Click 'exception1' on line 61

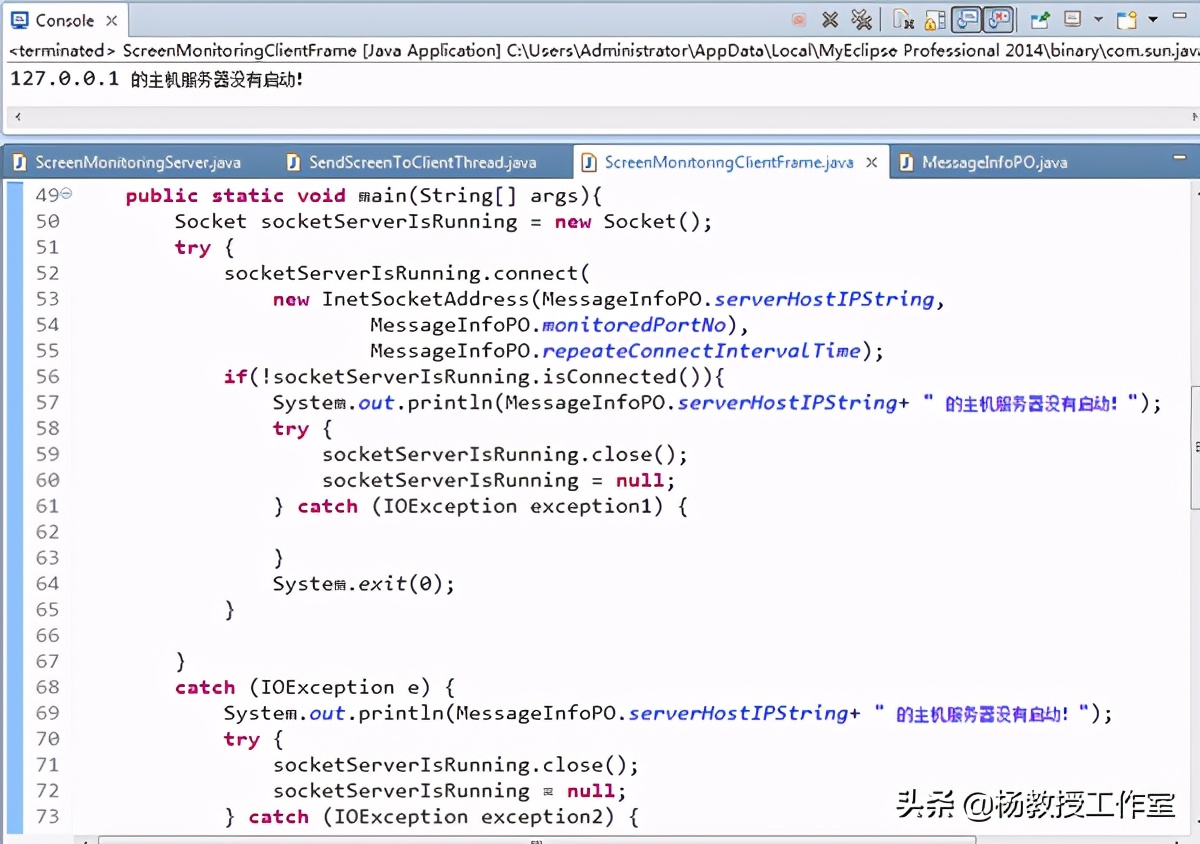[x=590, y=507]
